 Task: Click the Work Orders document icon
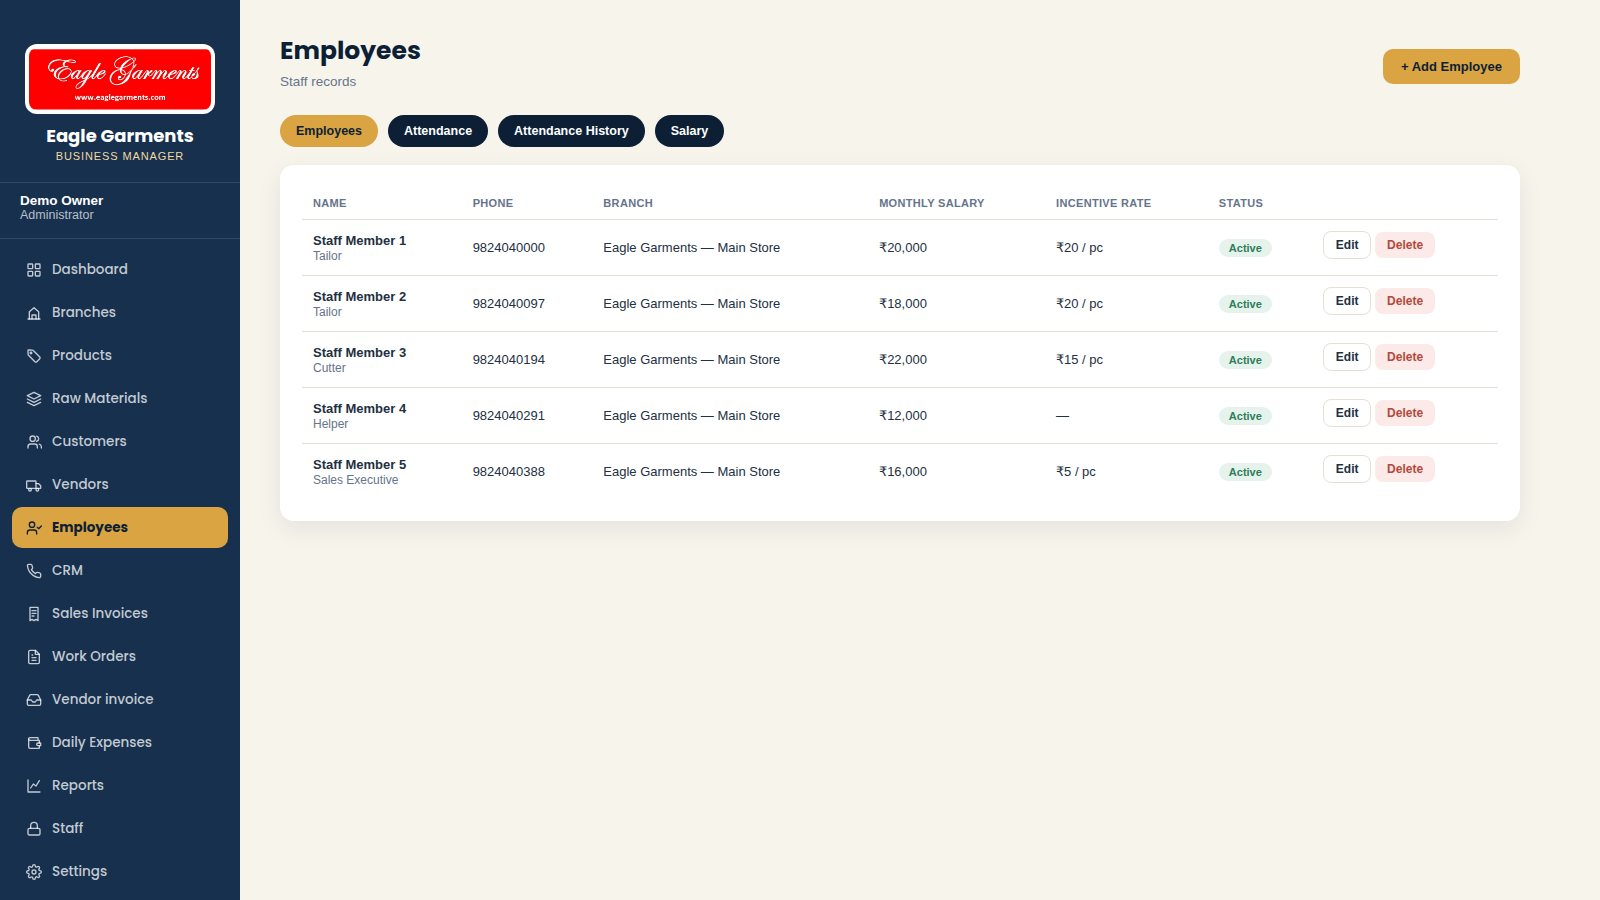(x=34, y=657)
